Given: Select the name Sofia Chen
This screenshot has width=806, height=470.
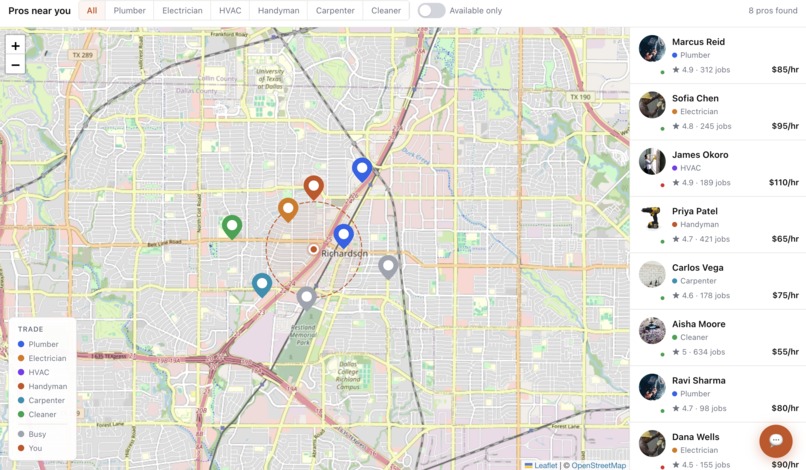Looking at the screenshot, I should point(695,98).
